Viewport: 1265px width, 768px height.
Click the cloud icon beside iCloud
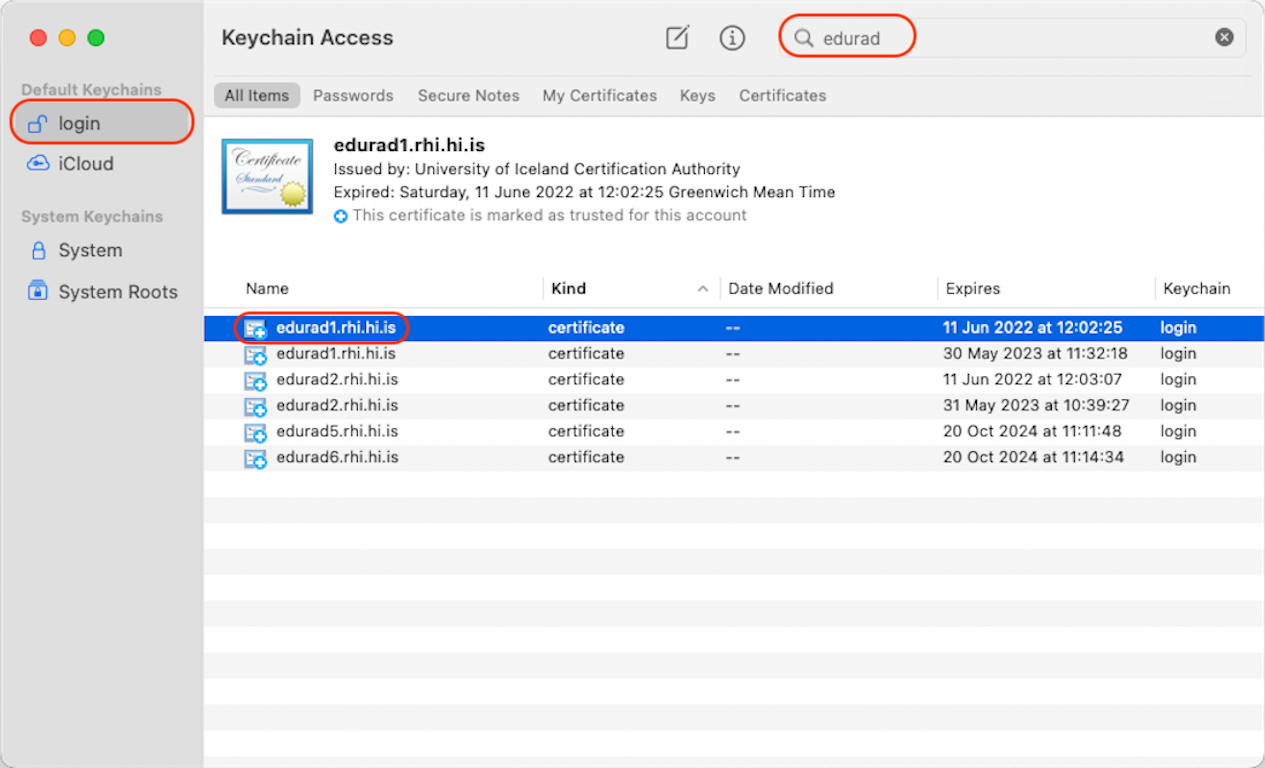point(38,163)
